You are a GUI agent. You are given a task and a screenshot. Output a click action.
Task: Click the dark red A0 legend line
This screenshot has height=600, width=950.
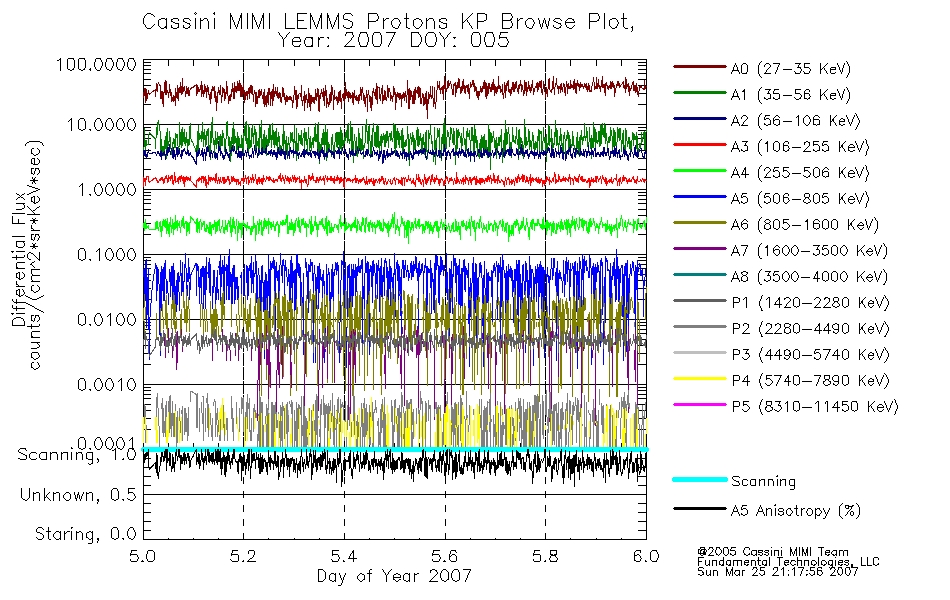pos(699,67)
